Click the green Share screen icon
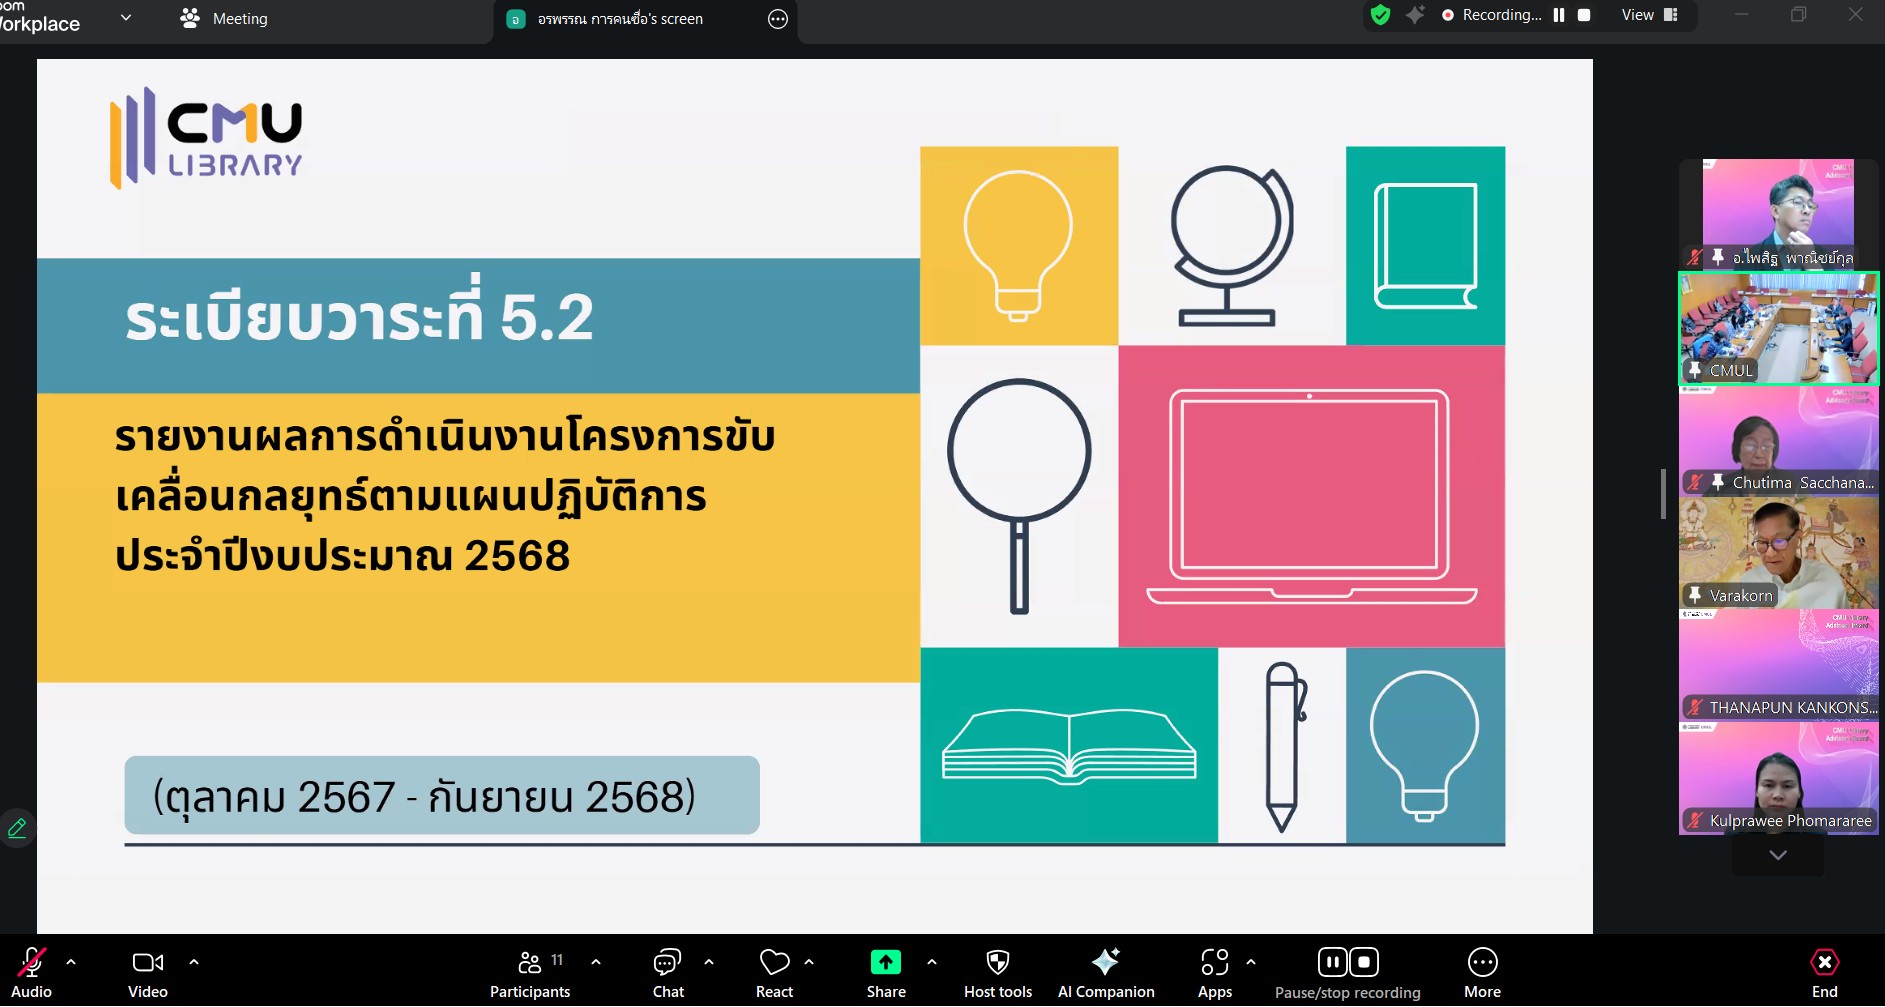Screen dimensions: 1885x1007 [885, 963]
